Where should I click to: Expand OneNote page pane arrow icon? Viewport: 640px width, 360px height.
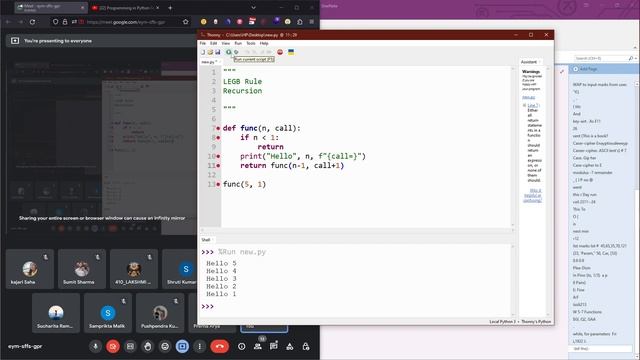(x=562, y=71)
